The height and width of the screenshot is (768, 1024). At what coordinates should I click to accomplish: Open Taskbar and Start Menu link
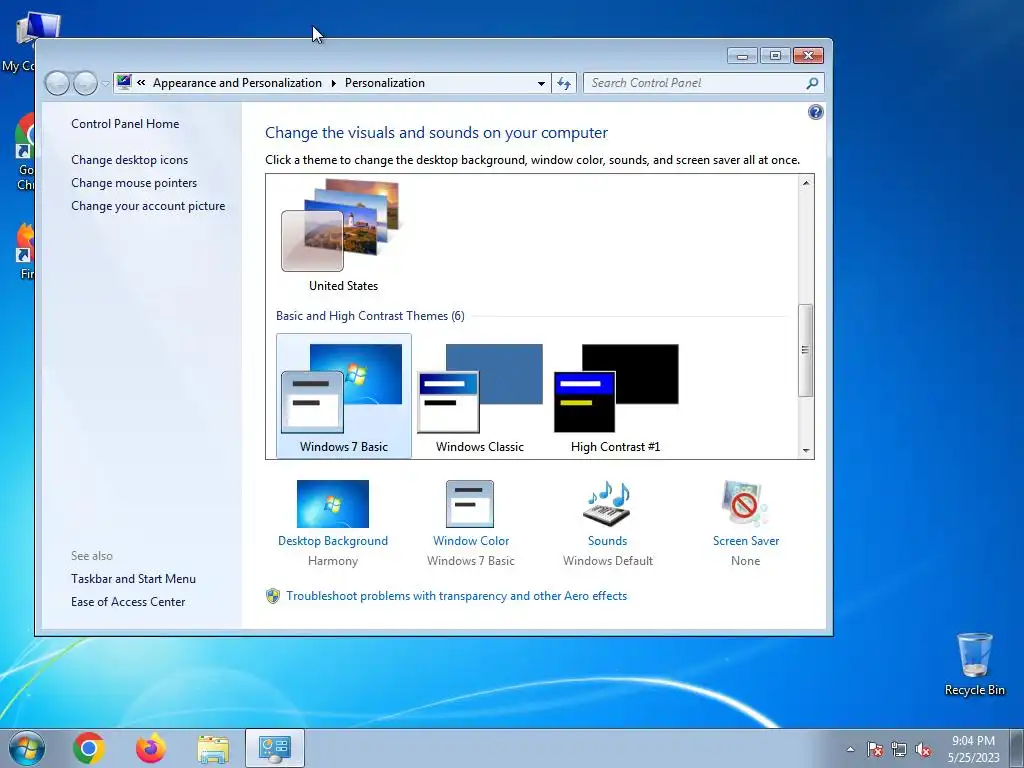click(x=133, y=579)
